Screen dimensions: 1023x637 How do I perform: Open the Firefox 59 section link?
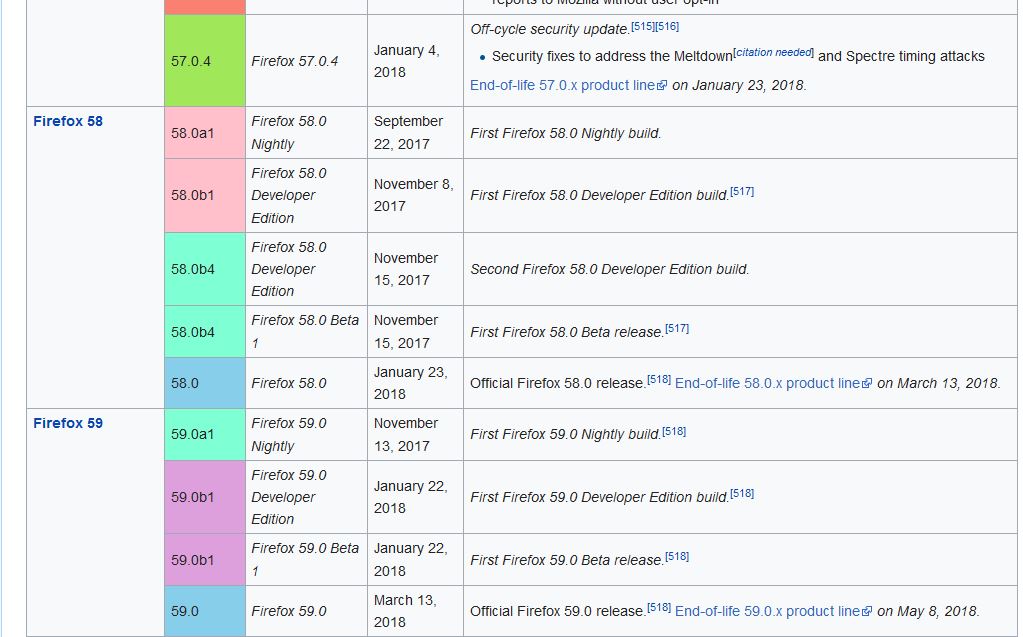(68, 424)
